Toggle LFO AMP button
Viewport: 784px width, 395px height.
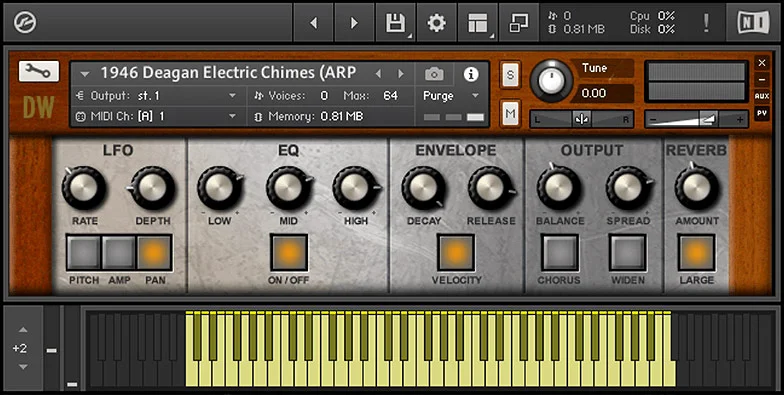118,253
